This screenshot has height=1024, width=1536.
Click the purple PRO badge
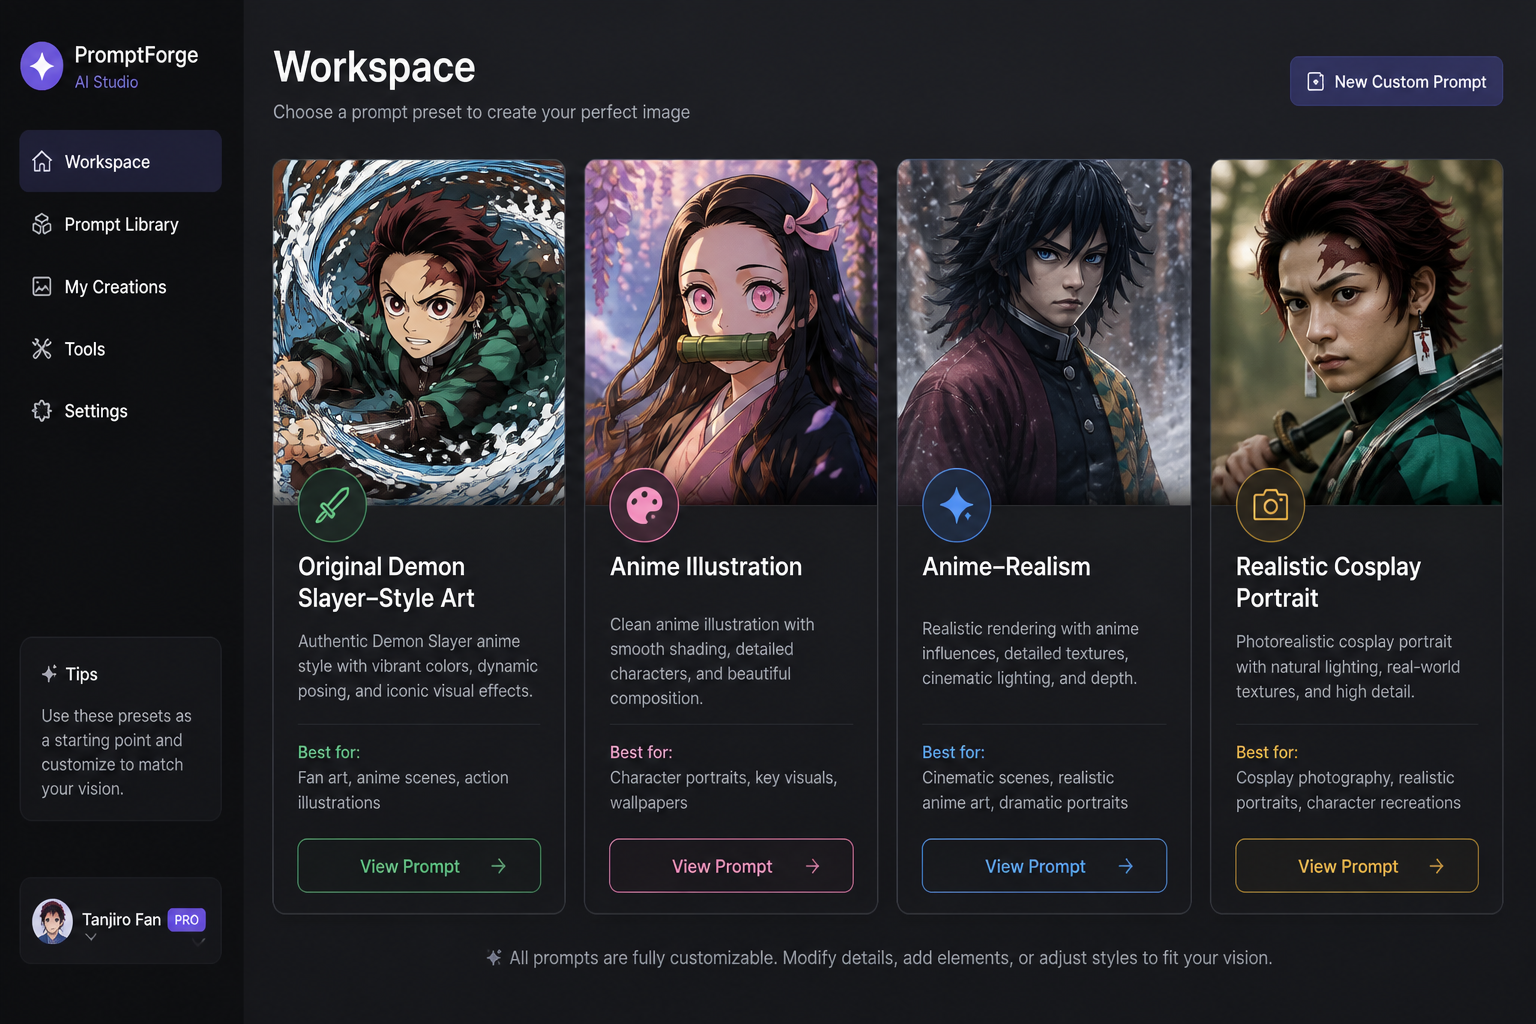[x=187, y=920]
